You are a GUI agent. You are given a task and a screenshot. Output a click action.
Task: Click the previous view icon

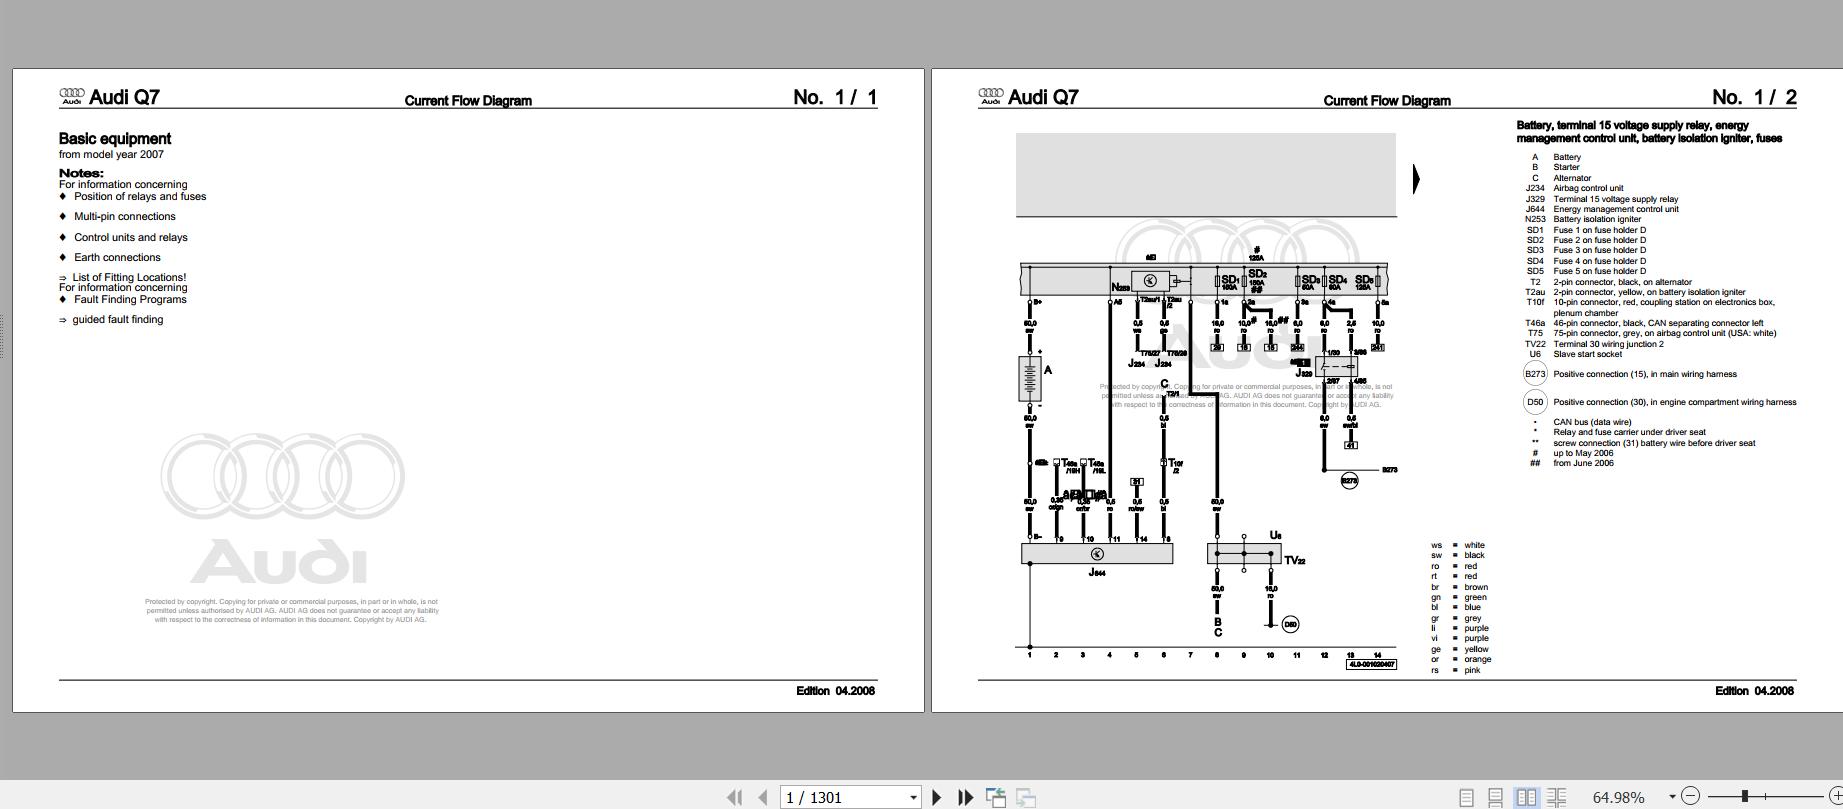[x=996, y=797]
